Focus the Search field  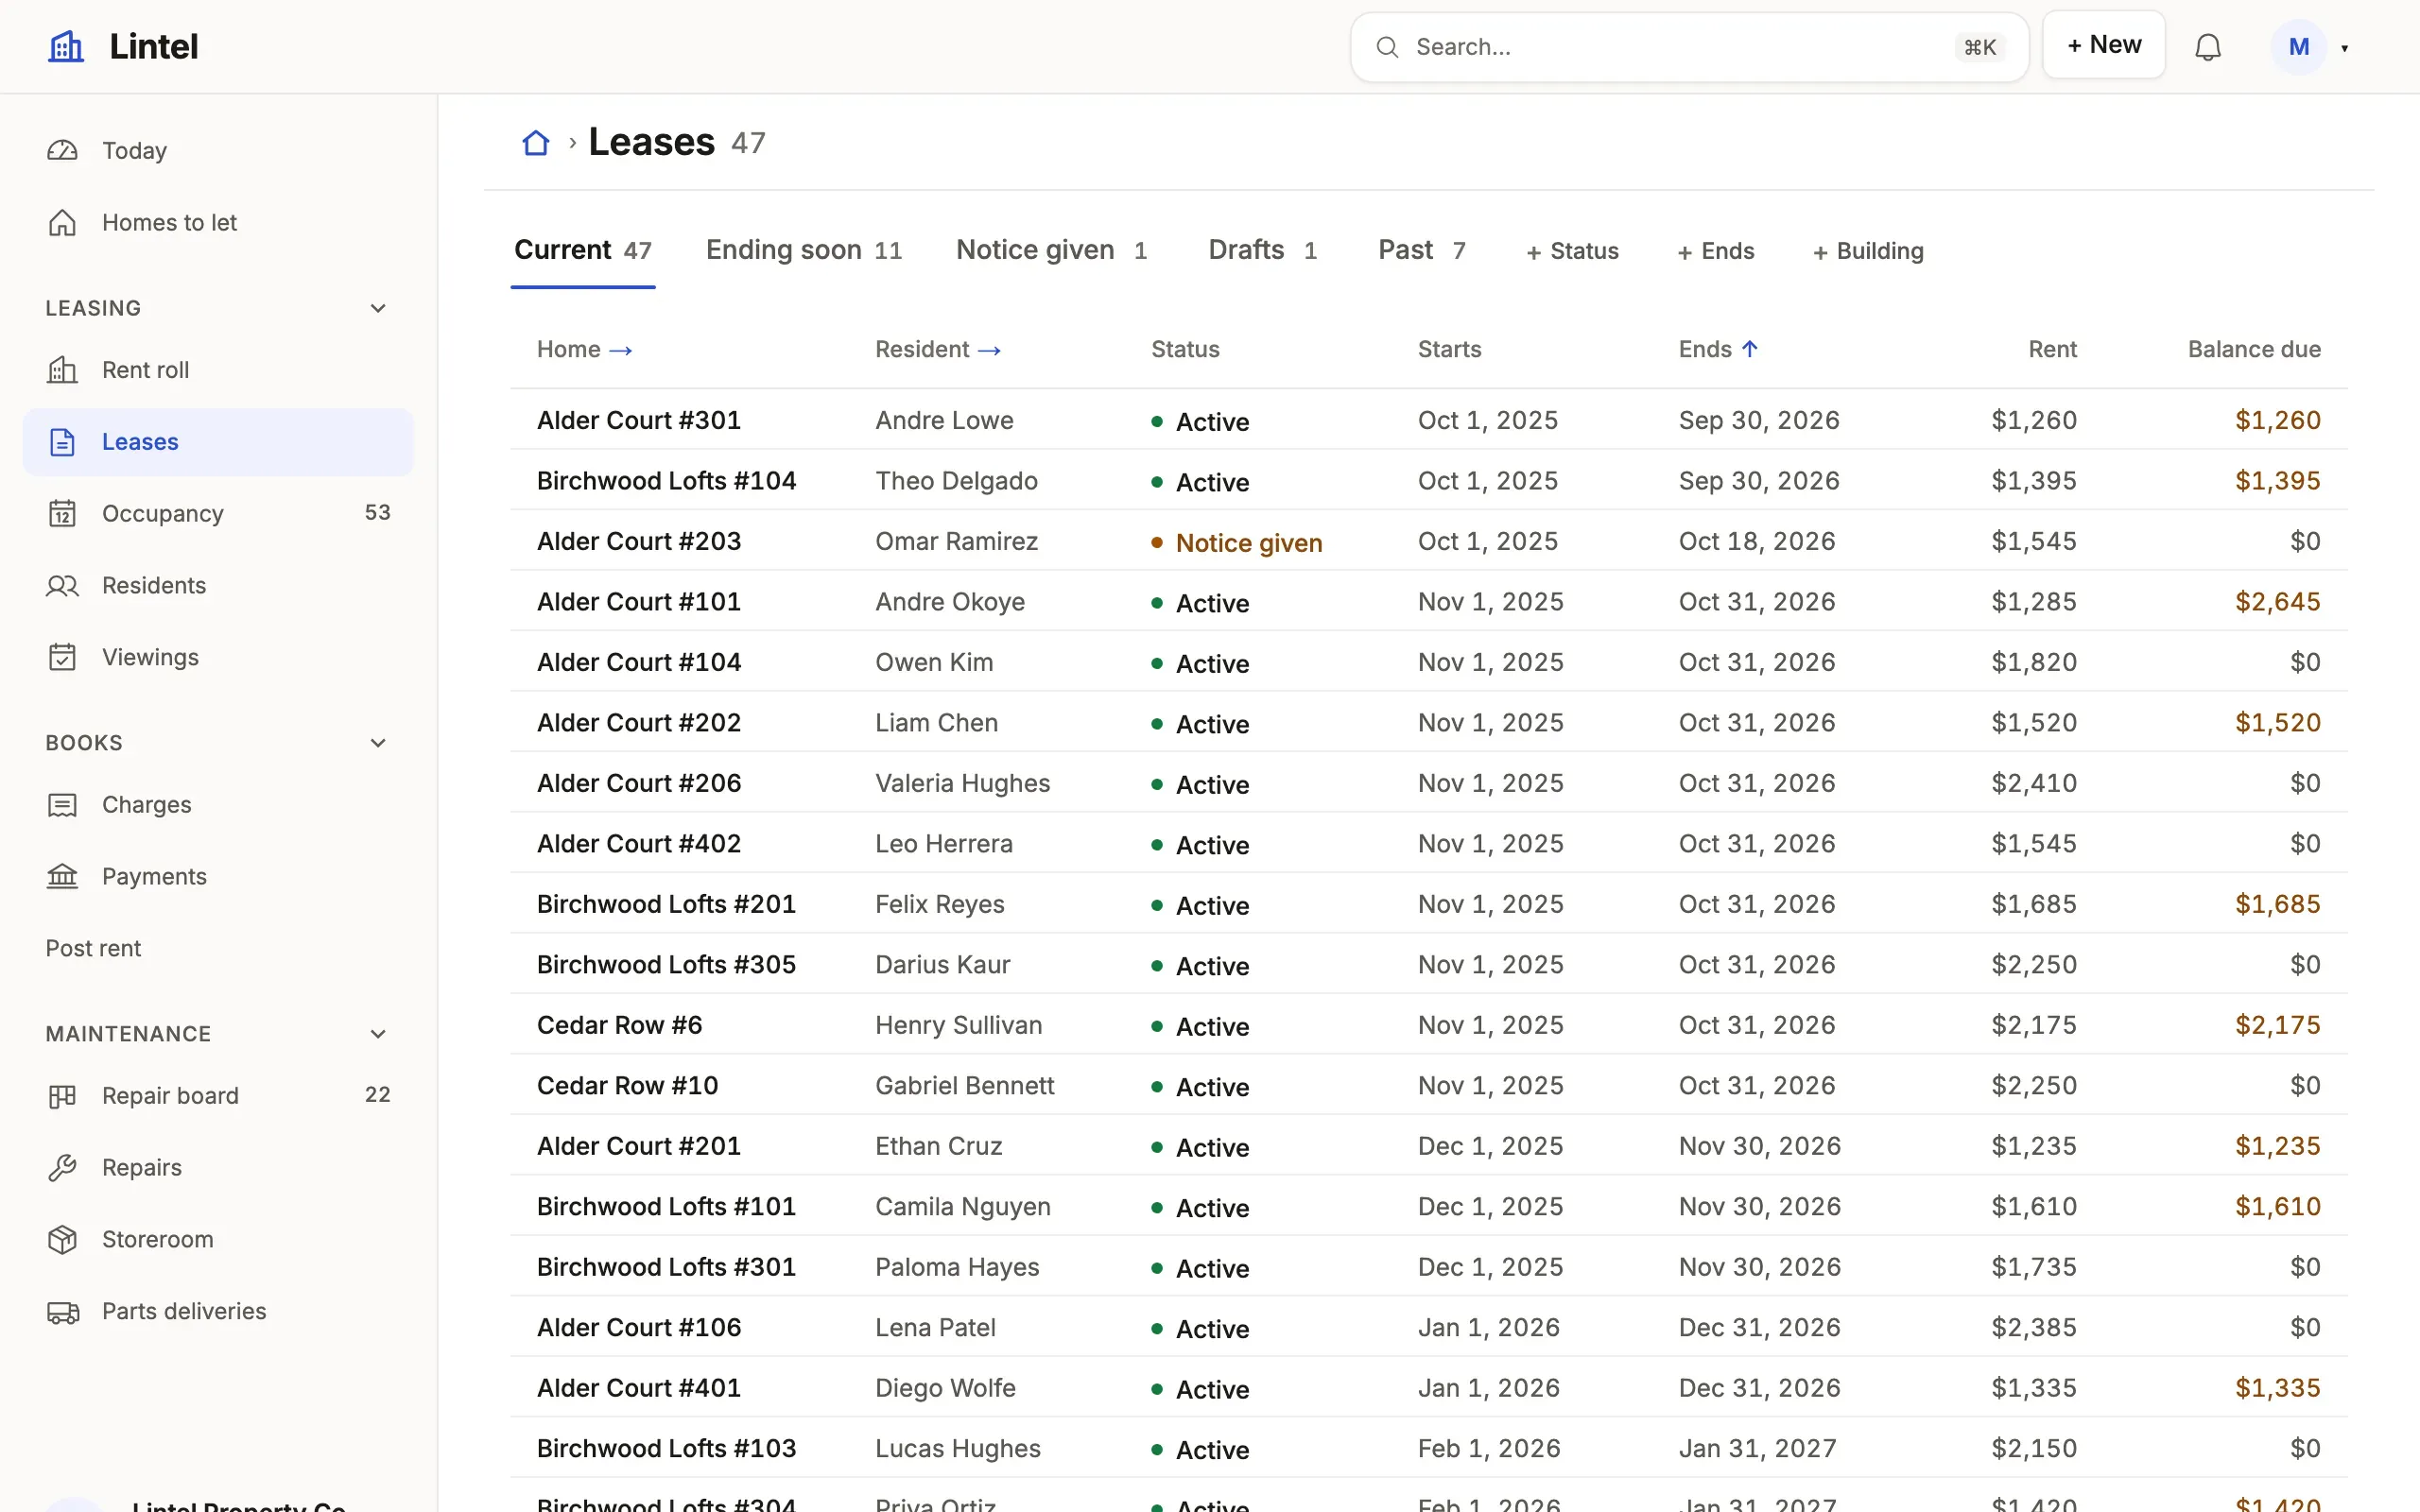tap(1689, 47)
